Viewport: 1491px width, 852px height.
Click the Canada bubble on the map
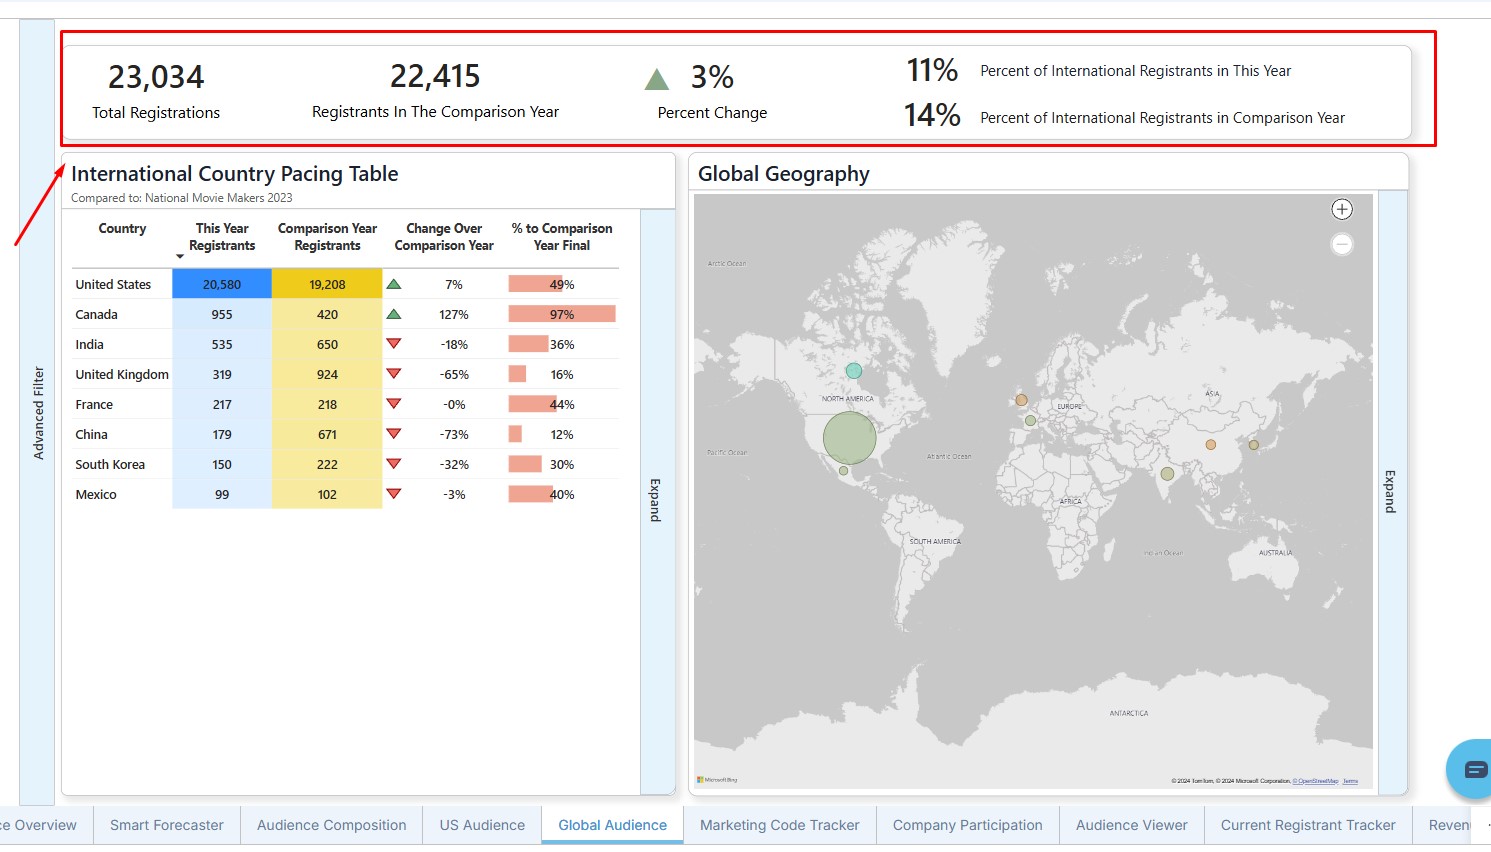pos(854,371)
